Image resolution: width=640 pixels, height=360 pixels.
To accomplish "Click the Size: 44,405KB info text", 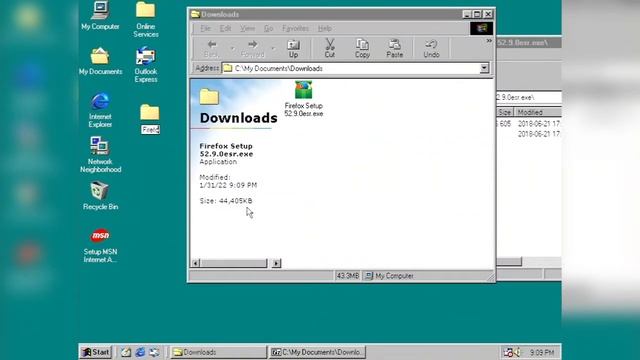I will click(x=226, y=201).
